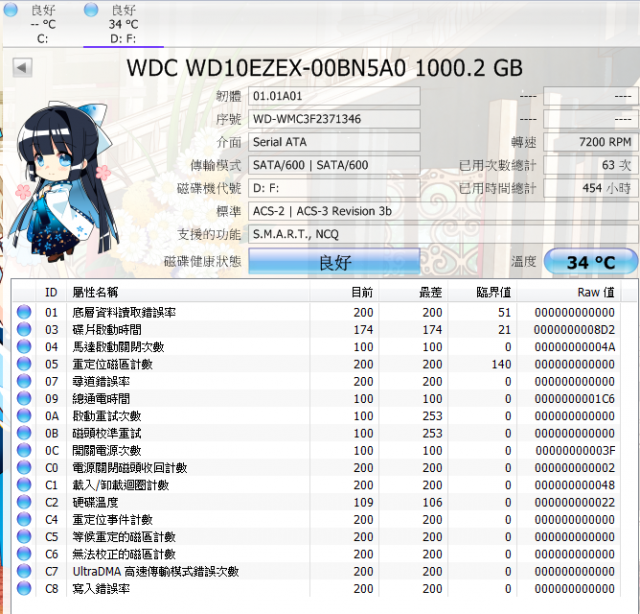The width and height of the screenshot is (640, 614).
Task: Click status icon of attribute 01 row
Action: coord(24,312)
